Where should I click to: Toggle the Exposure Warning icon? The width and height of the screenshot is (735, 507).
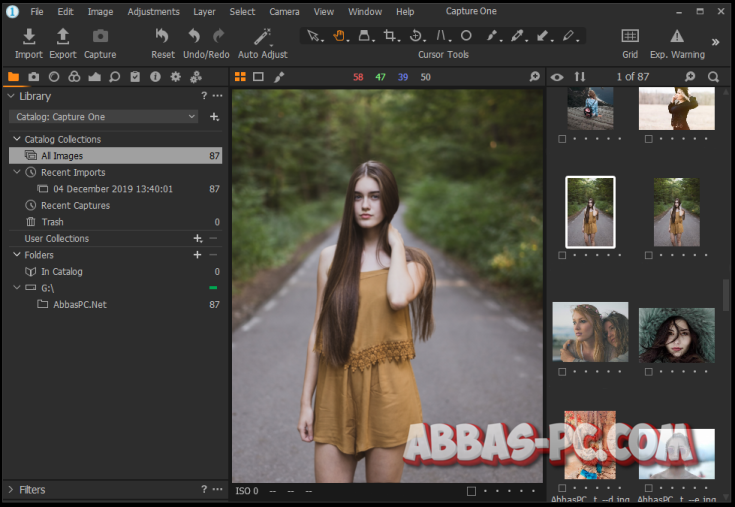pyautogui.click(x=677, y=37)
